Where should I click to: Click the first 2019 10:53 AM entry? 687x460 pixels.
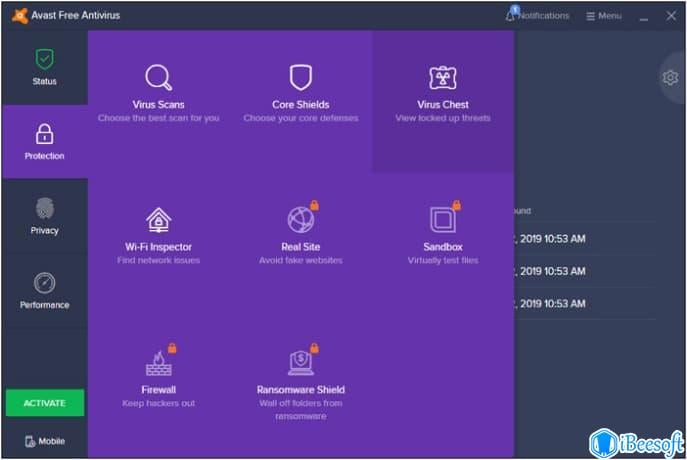pyautogui.click(x=550, y=239)
